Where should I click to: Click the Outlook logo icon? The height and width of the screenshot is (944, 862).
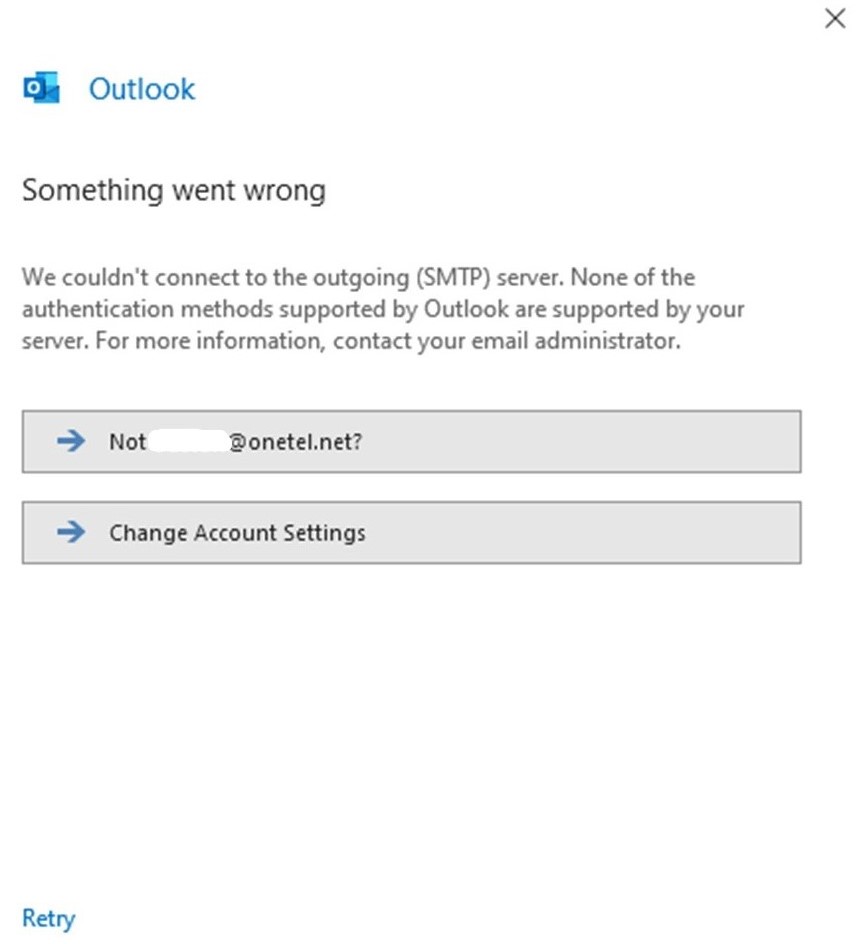[x=41, y=89]
